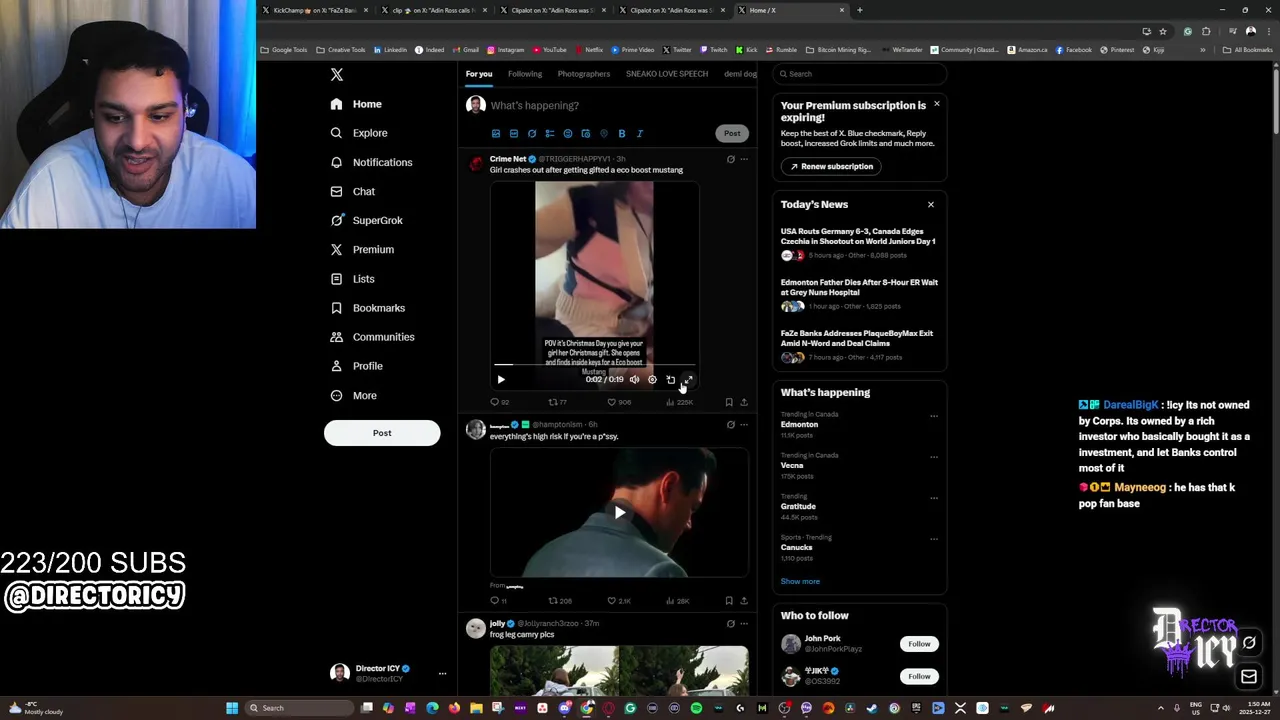Image resolution: width=1280 pixels, height=720 pixels.
Task: Add a GIF to new post
Action: click(x=514, y=133)
